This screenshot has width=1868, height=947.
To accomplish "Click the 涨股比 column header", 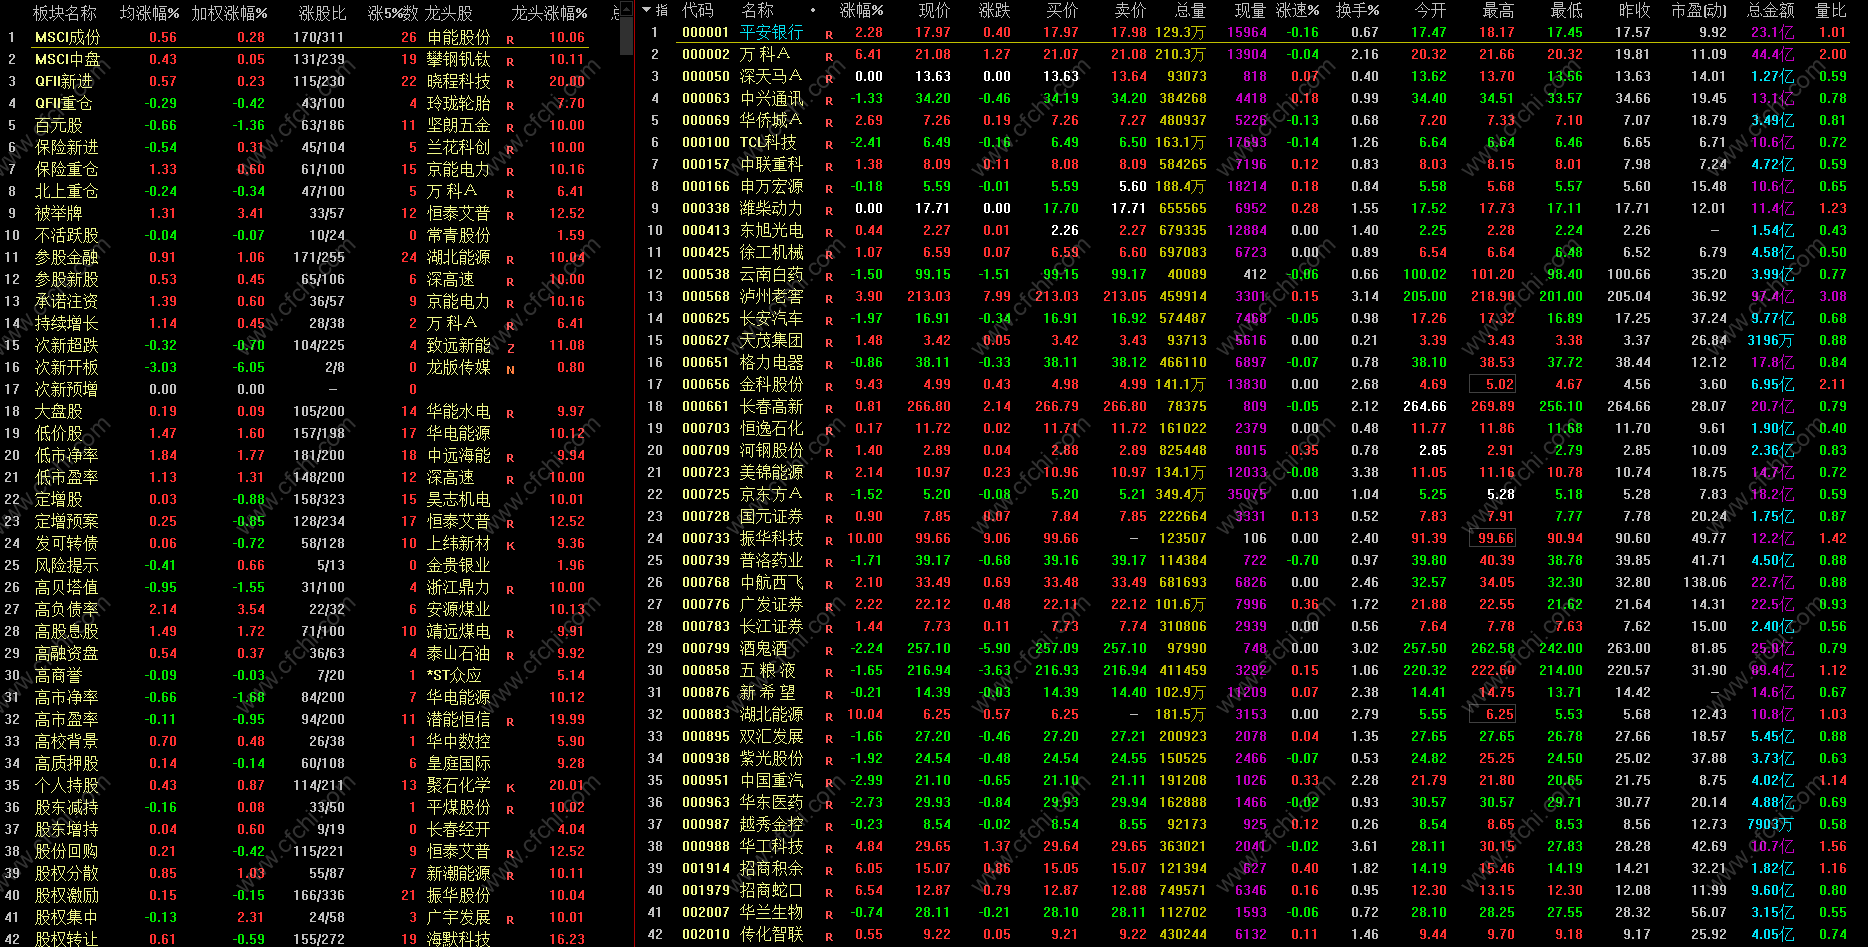I will [x=322, y=13].
